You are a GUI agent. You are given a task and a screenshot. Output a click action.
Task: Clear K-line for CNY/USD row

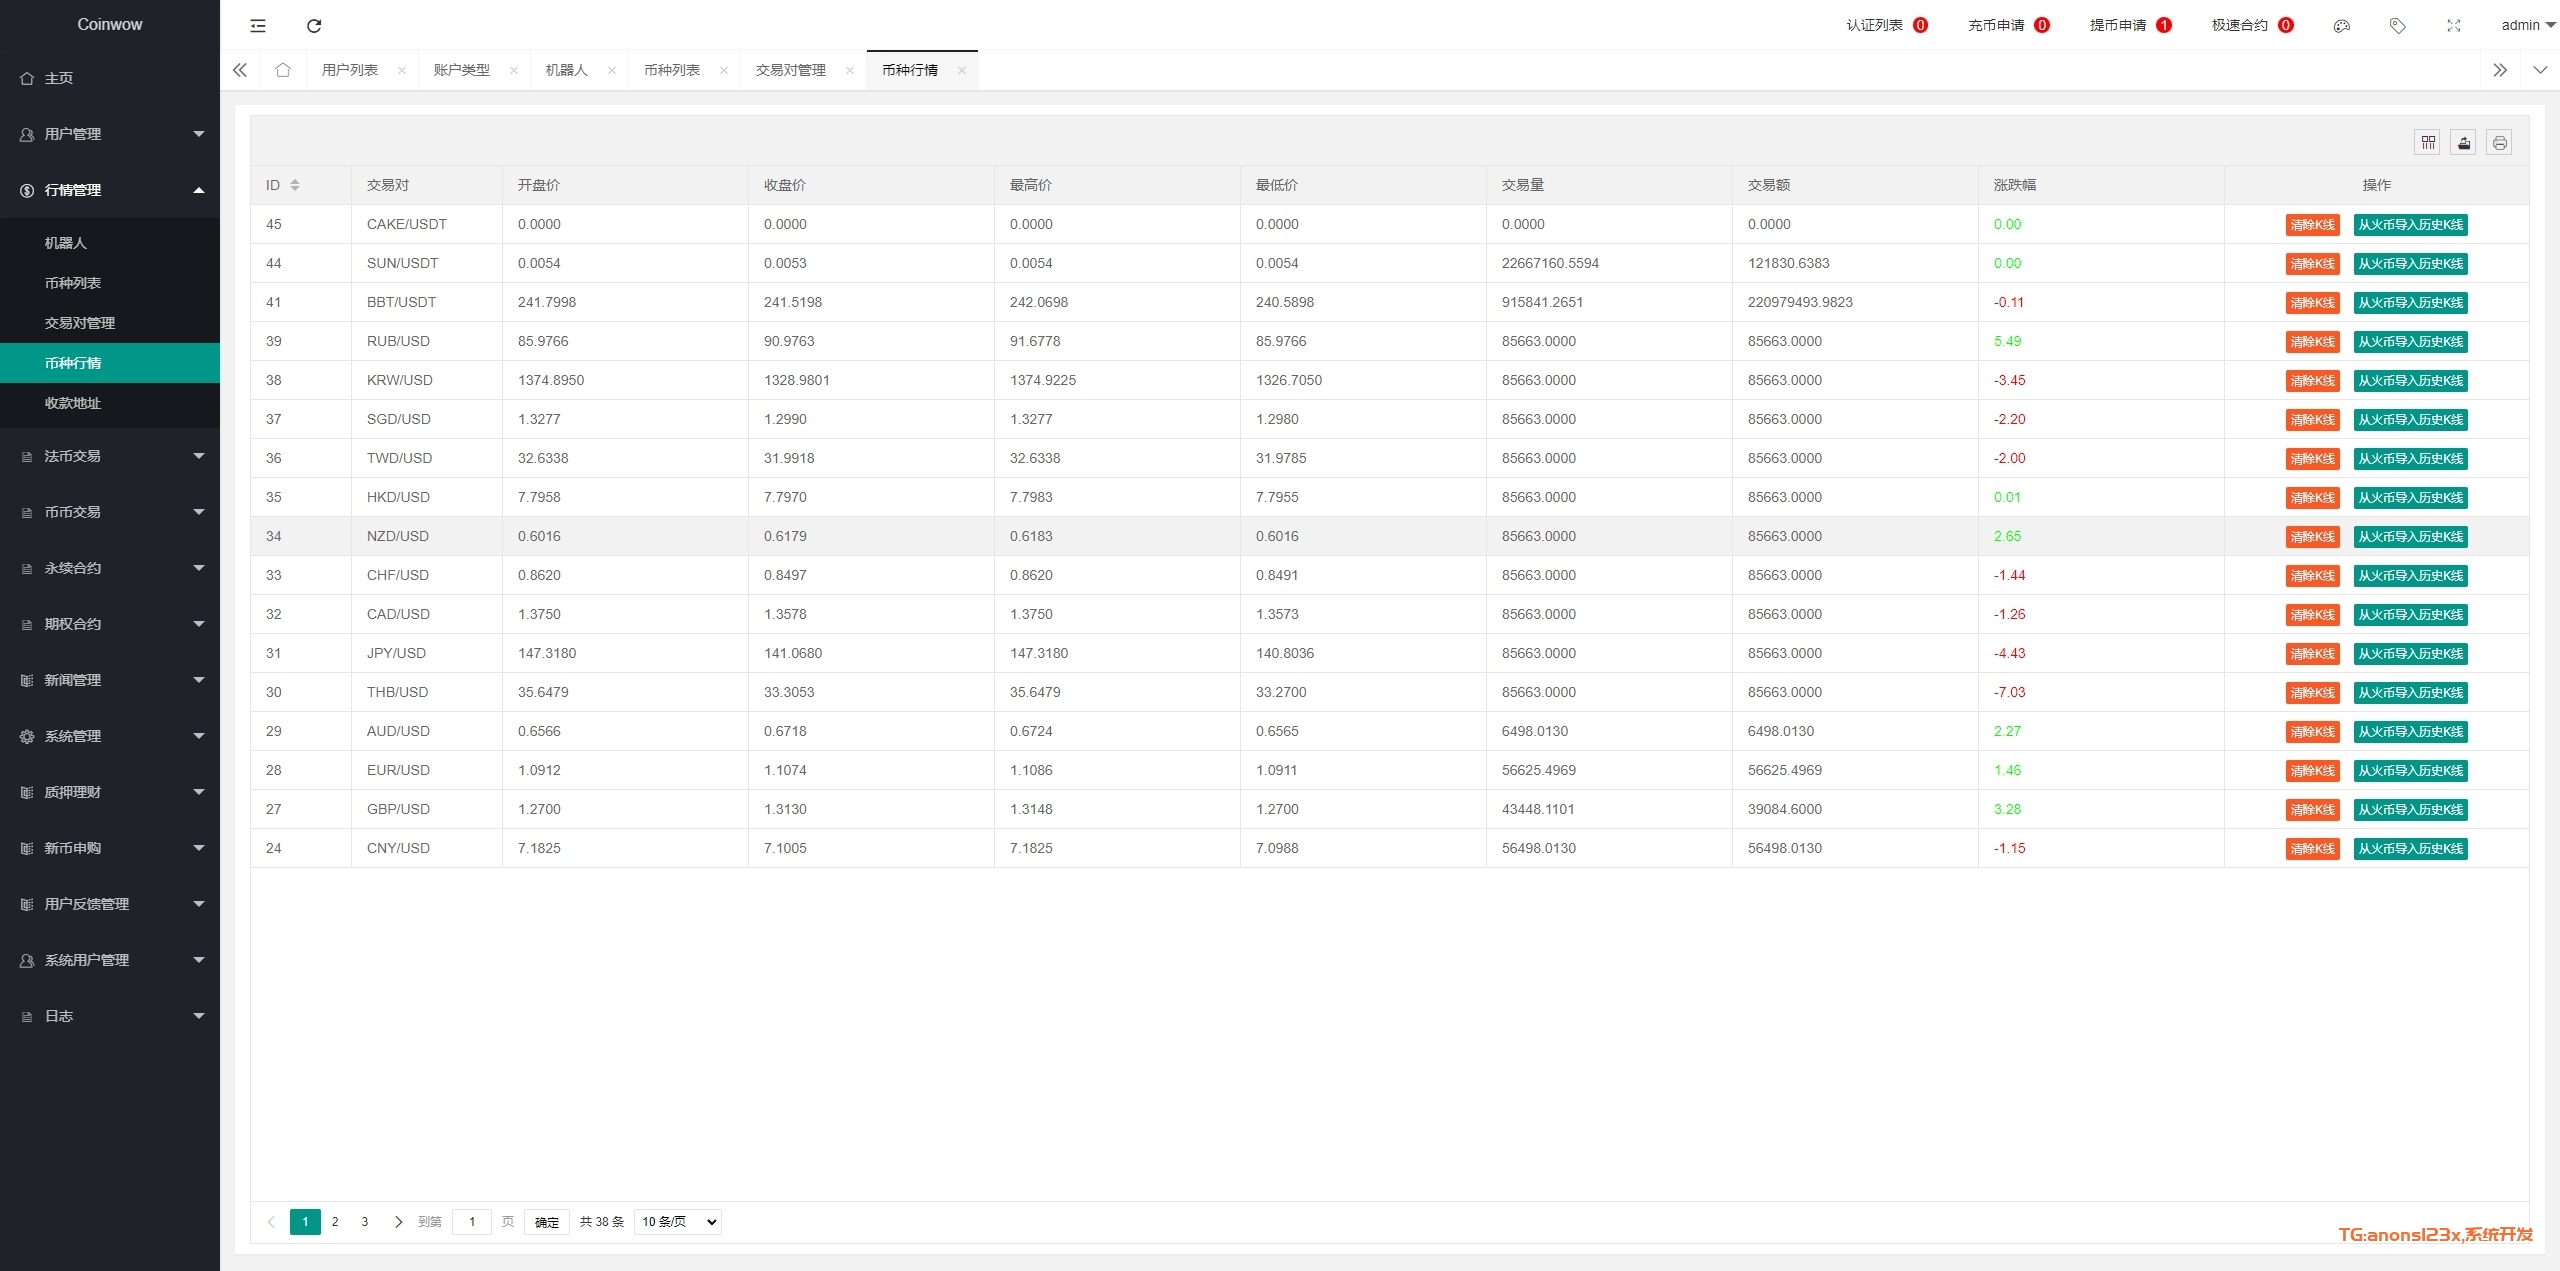click(2313, 849)
